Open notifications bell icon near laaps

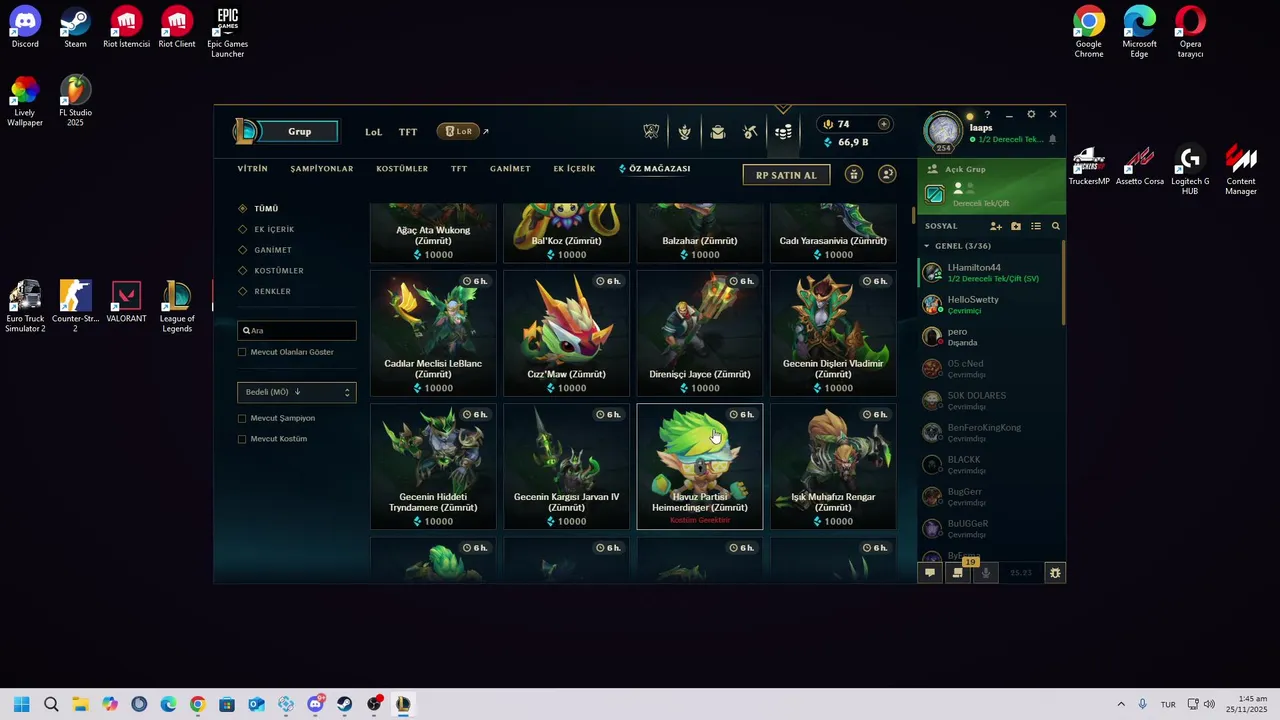[1052, 140]
